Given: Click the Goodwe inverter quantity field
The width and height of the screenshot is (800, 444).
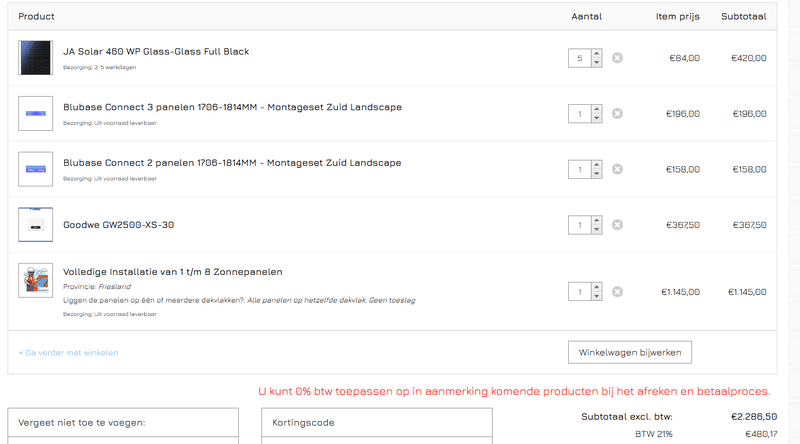Looking at the screenshot, I should (580, 225).
